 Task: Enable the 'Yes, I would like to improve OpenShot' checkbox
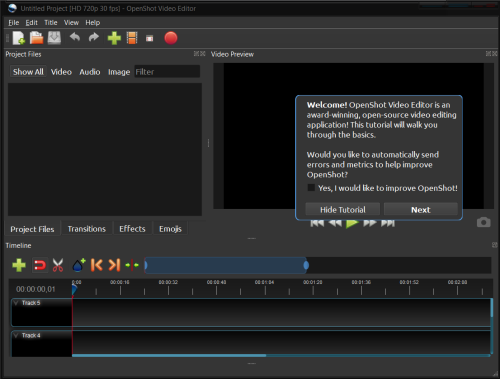[x=311, y=188]
